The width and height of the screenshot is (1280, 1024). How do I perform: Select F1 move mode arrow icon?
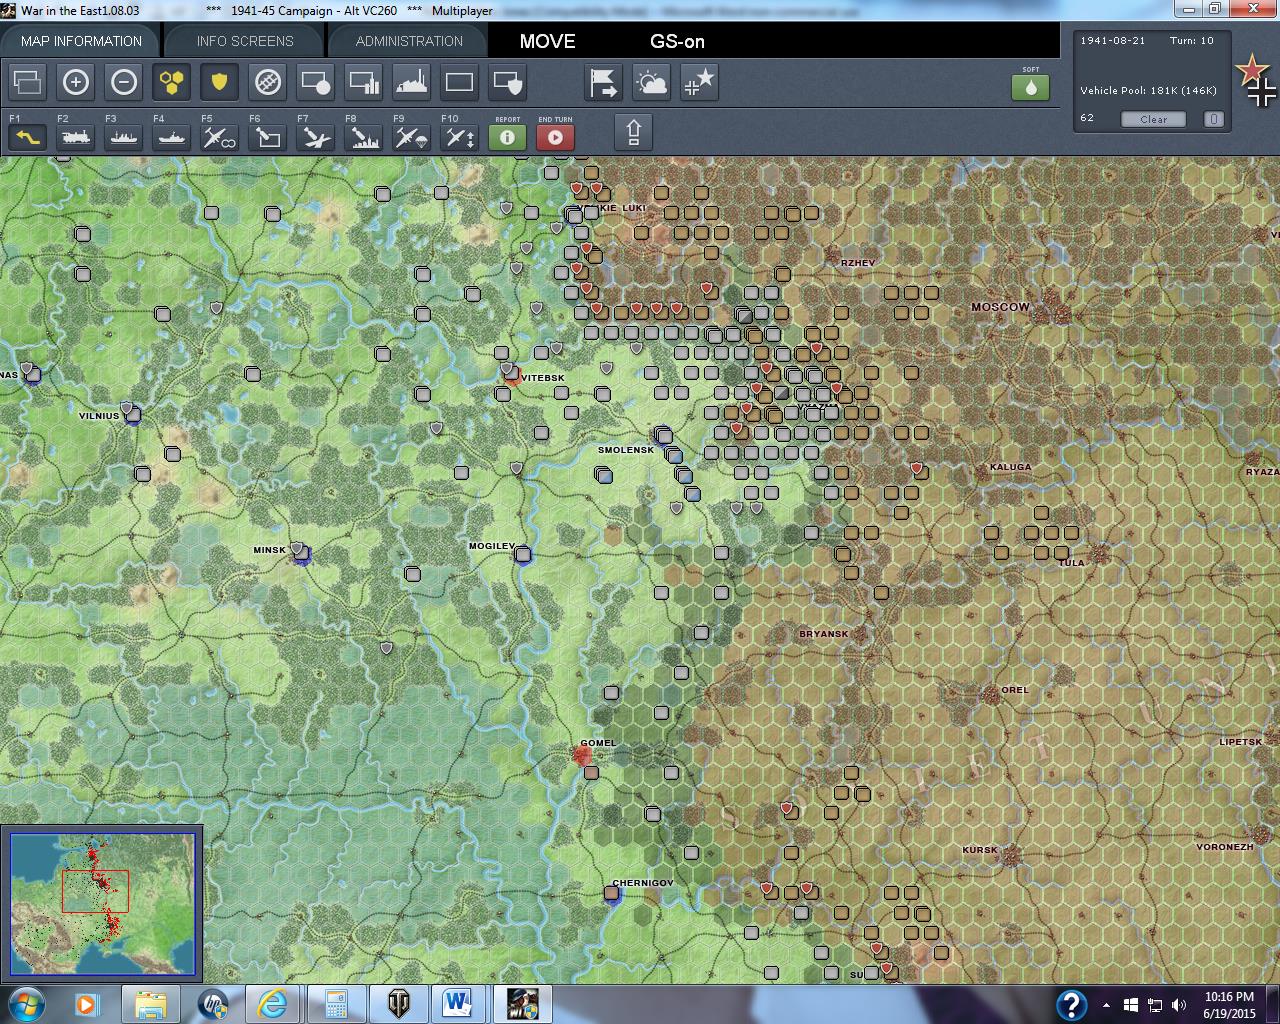[27, 136]
